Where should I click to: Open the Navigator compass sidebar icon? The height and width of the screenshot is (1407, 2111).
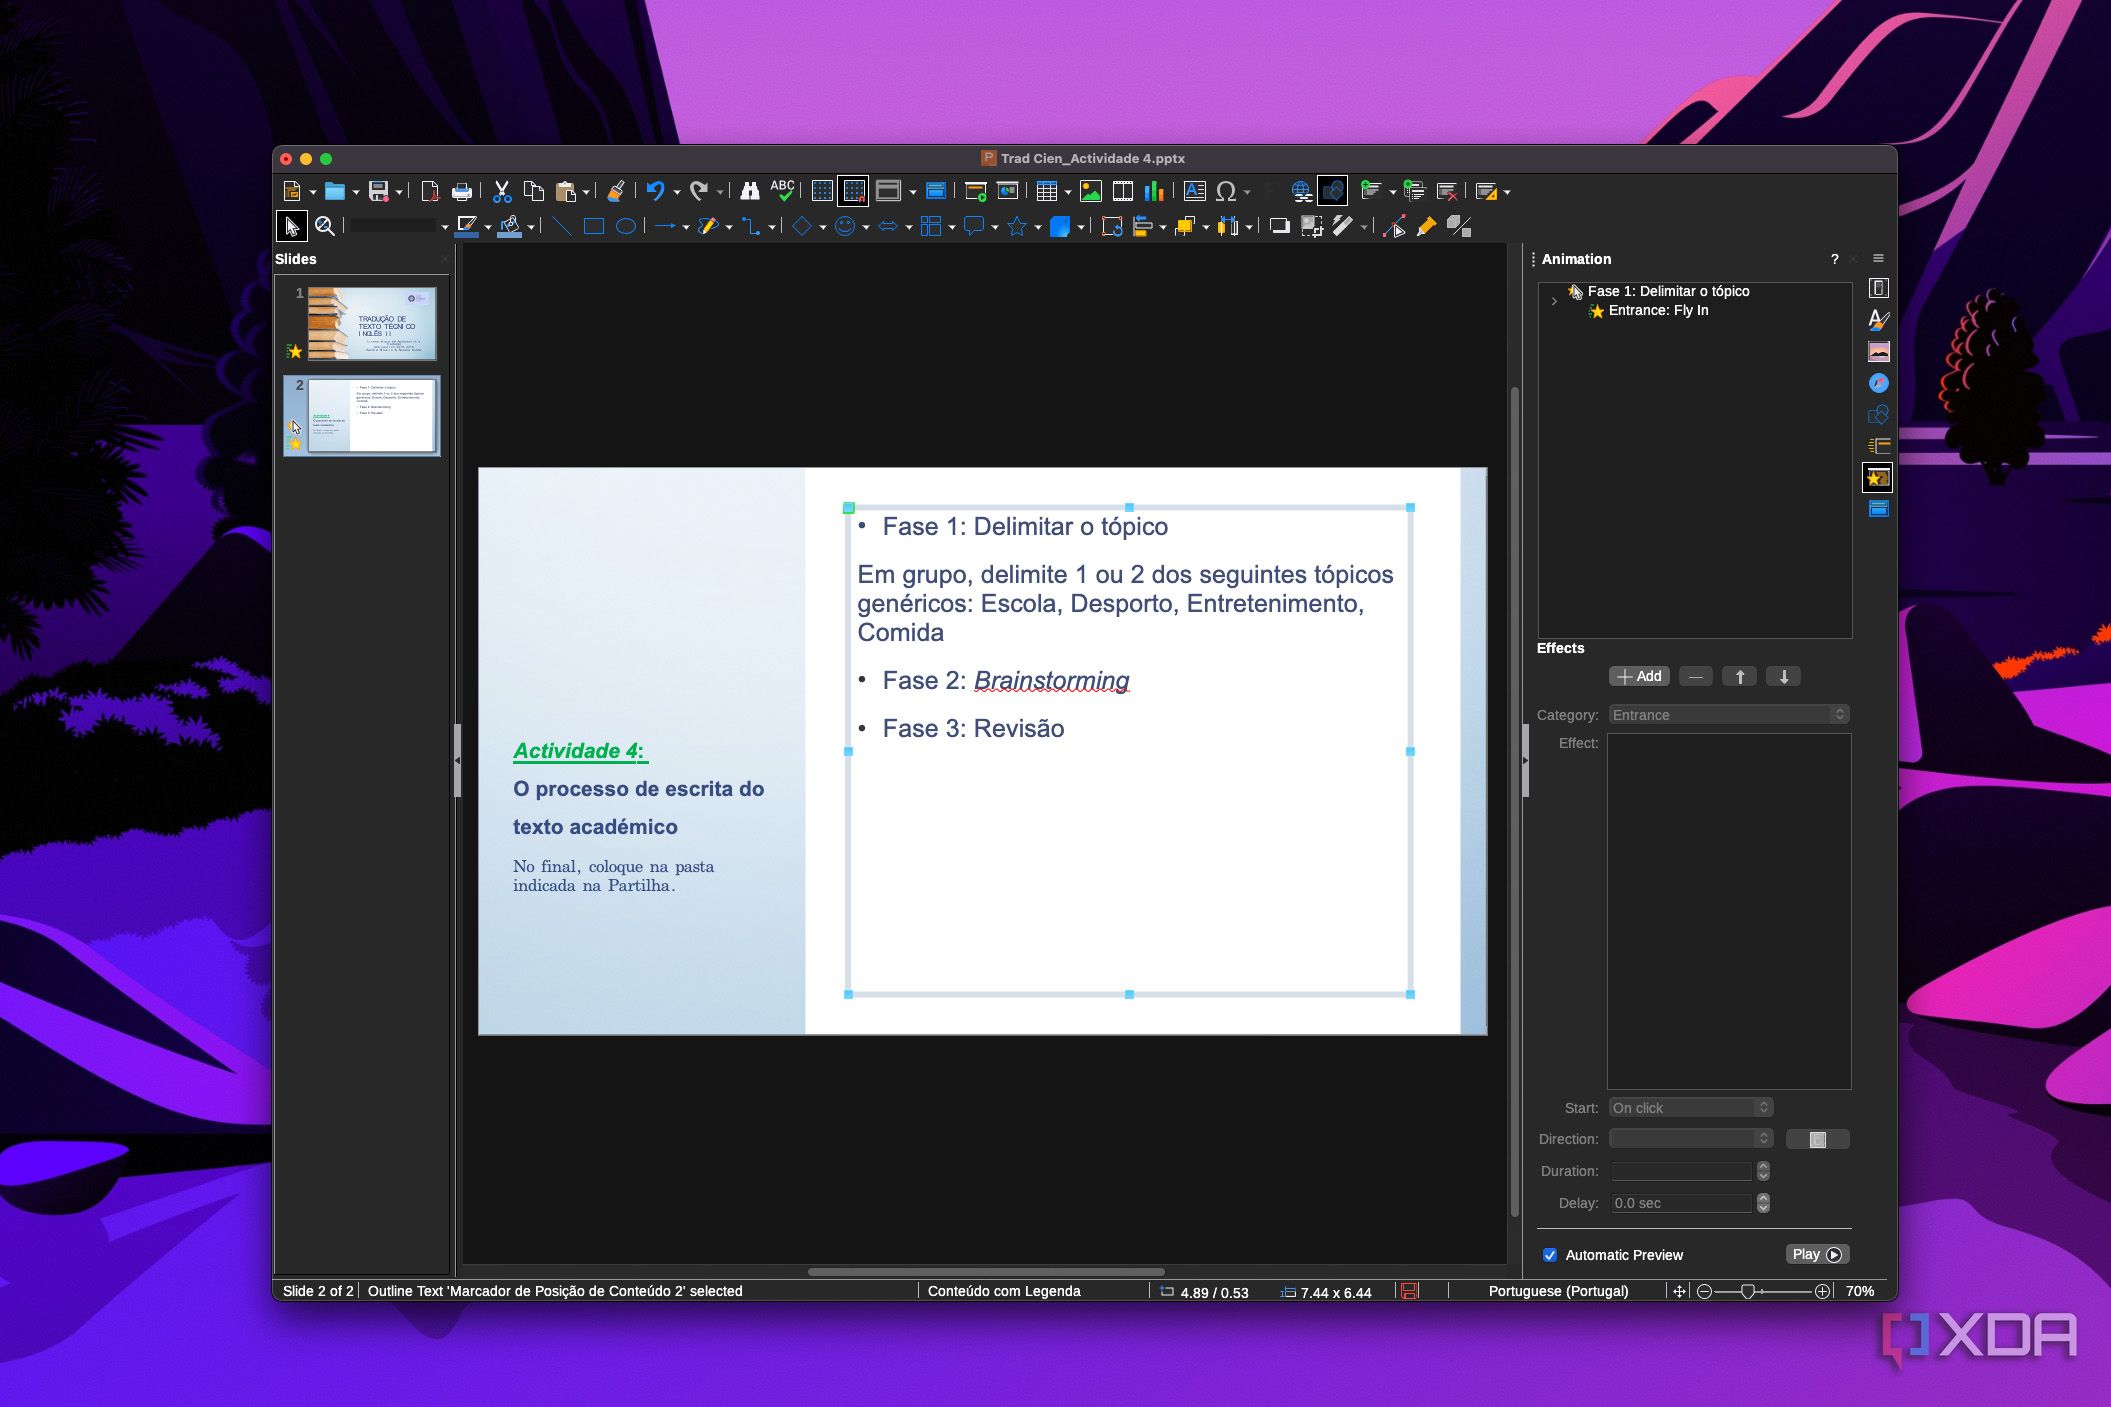(x=1879, y=383)
